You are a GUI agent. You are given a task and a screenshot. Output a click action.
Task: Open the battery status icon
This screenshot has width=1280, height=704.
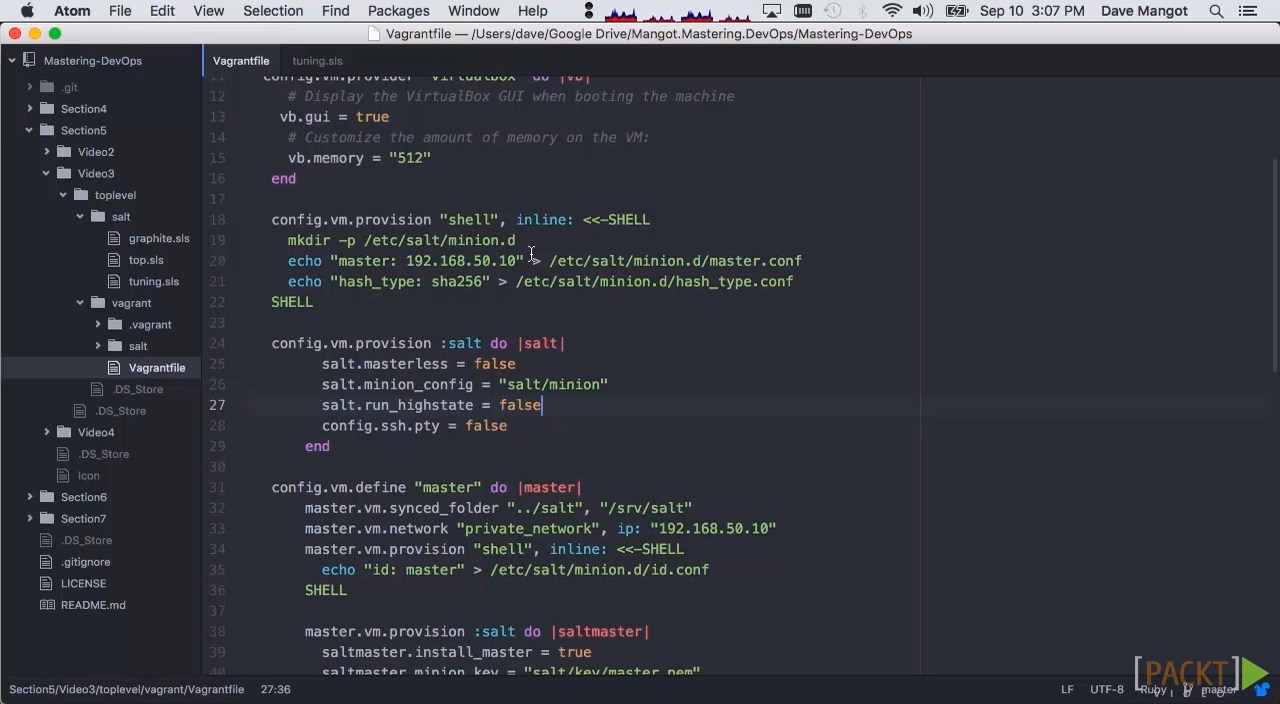(x=957, y=11)
